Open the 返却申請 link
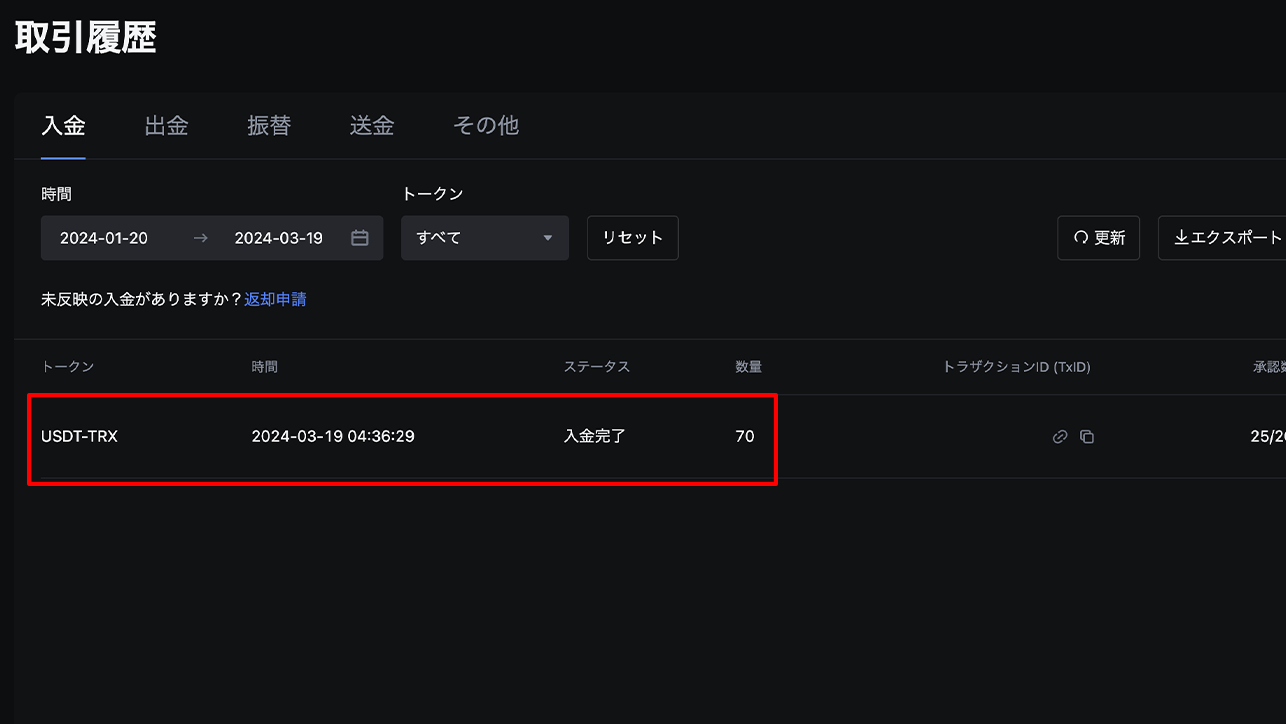 point(275,299)
